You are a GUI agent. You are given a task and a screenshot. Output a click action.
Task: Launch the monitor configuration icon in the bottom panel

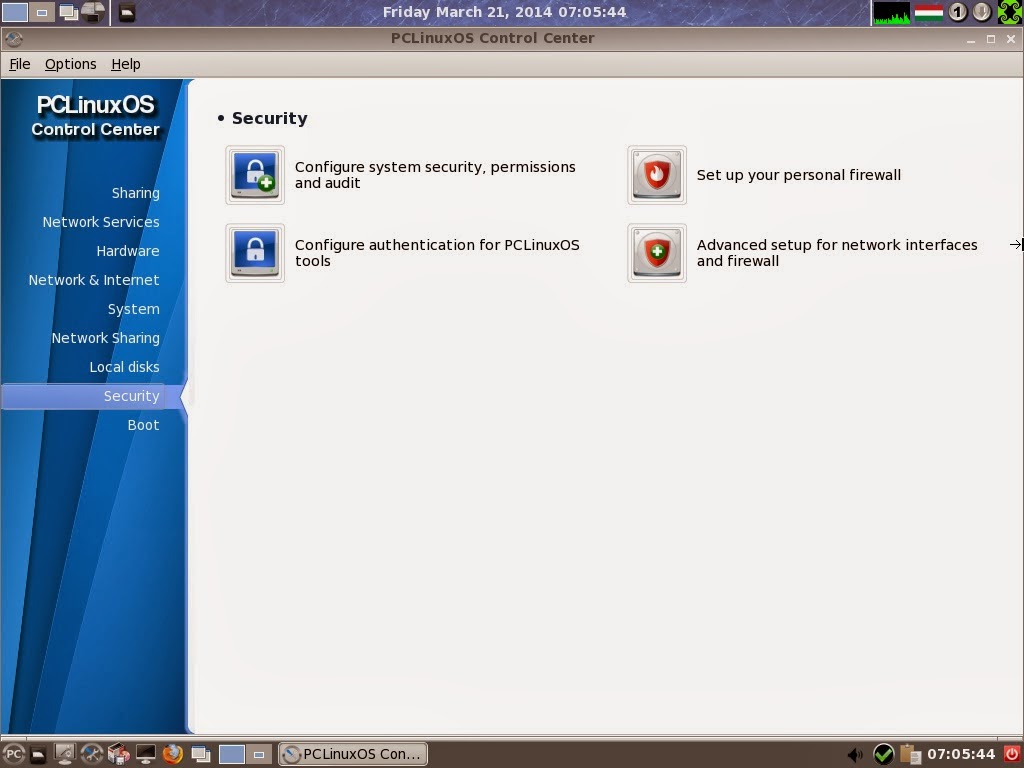click(x=65, y=754)
